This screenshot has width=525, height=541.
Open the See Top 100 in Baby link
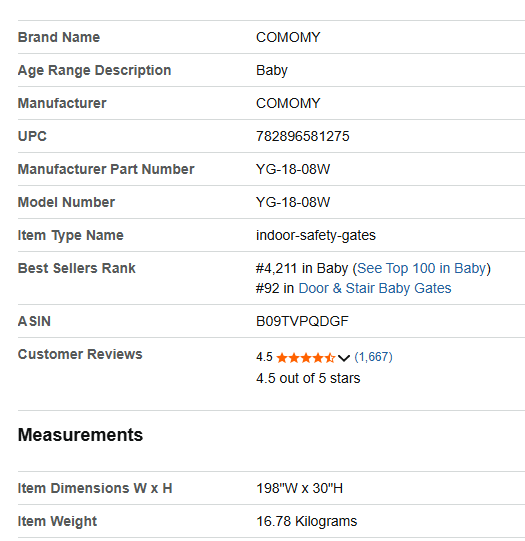click(422, 268)
